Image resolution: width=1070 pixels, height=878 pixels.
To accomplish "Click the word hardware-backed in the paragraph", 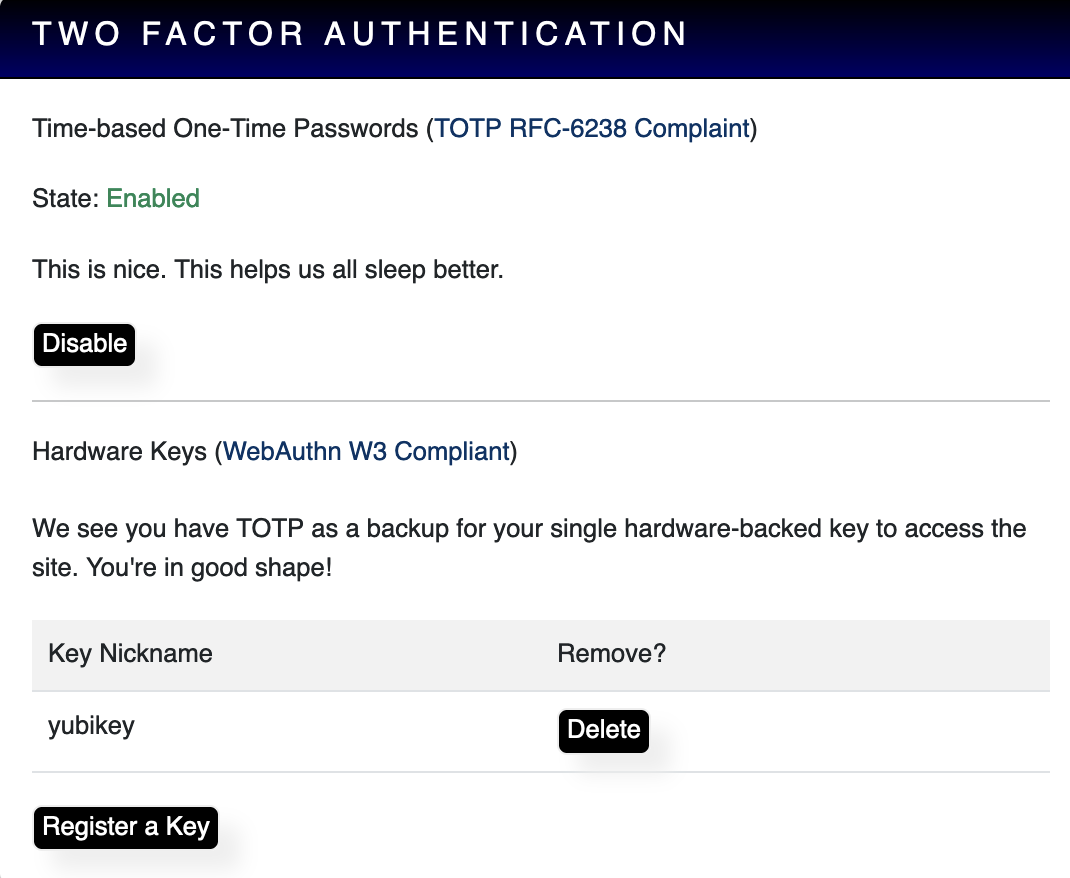I will coord(723,529).
